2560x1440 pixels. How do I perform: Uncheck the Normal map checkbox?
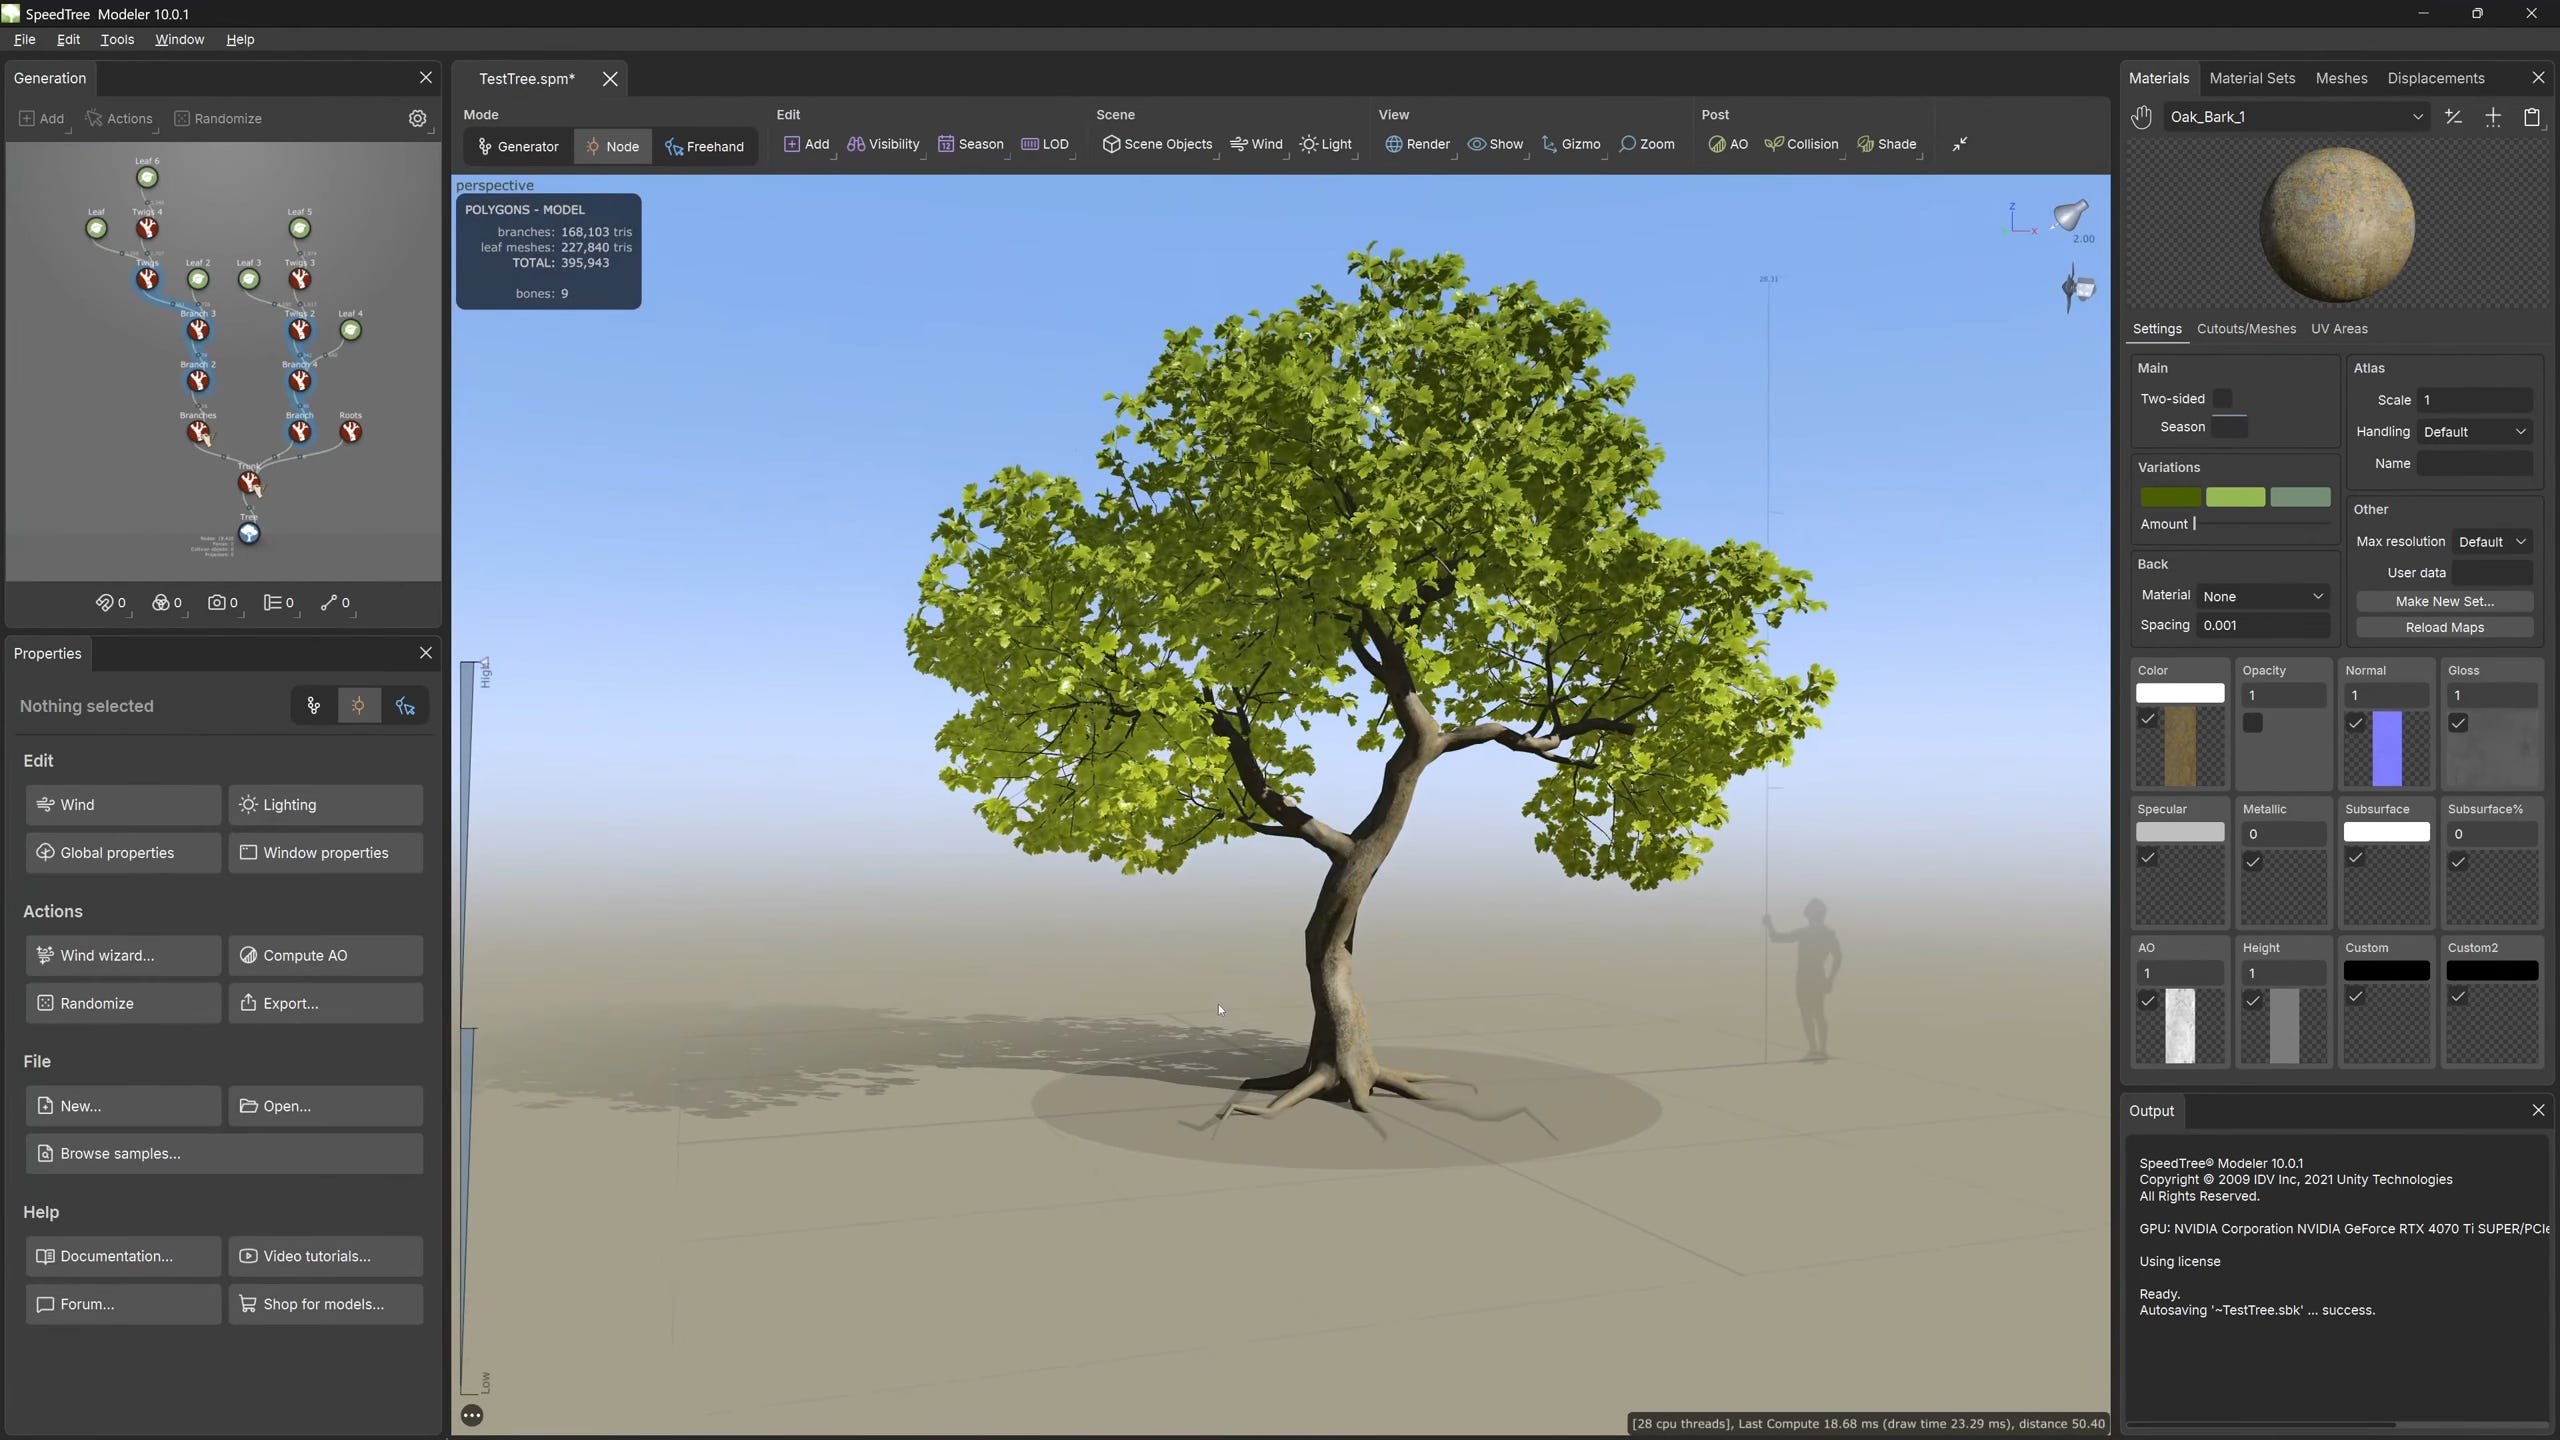click(2356, 723)
